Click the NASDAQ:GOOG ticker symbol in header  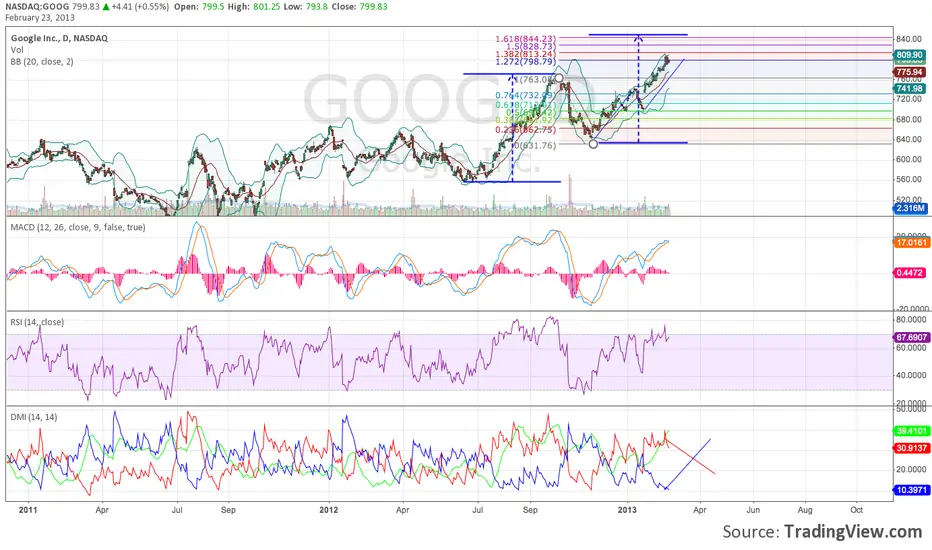[x=39, y=7]
